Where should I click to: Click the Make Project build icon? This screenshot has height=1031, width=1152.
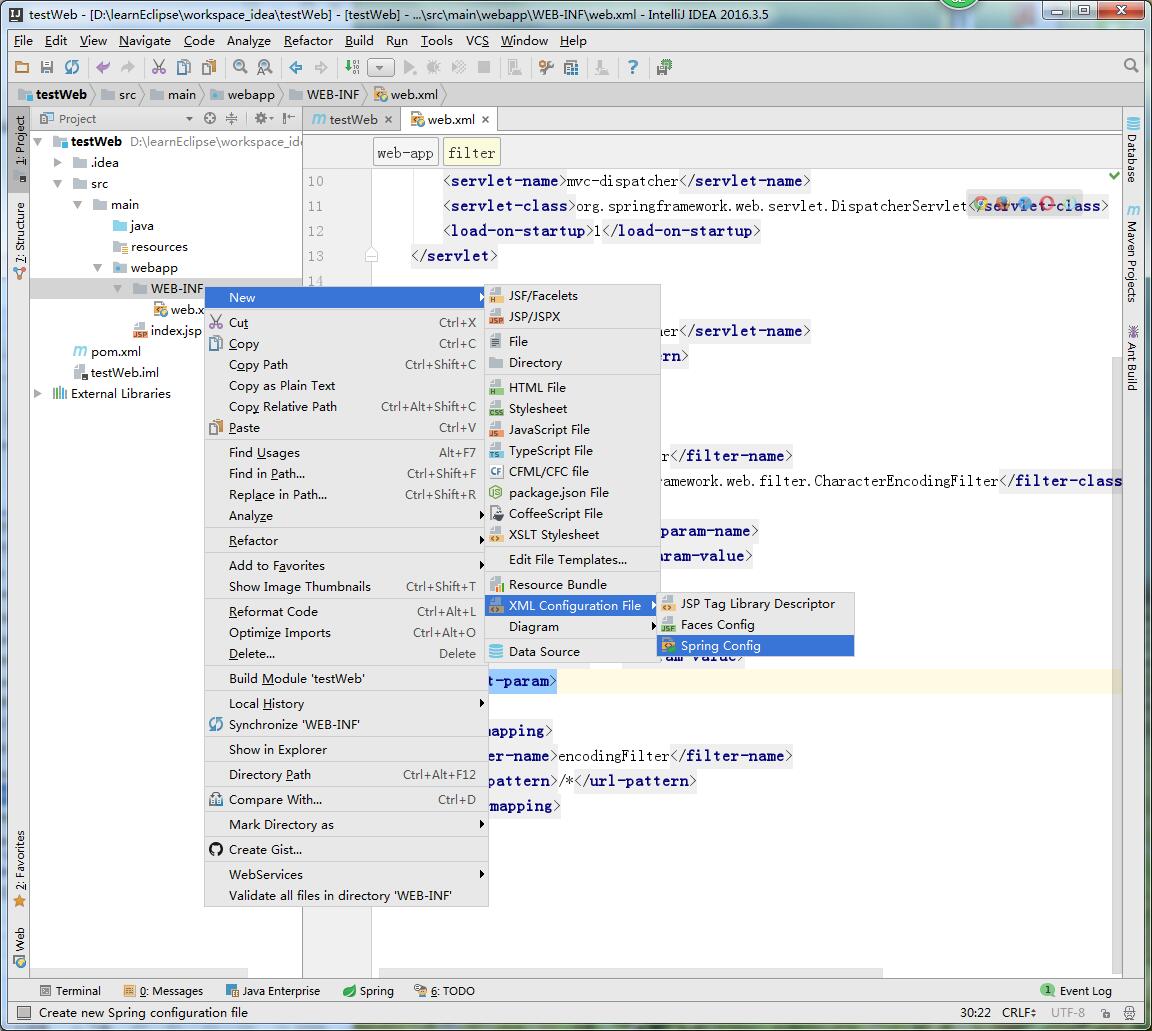[x=353, y=68]
